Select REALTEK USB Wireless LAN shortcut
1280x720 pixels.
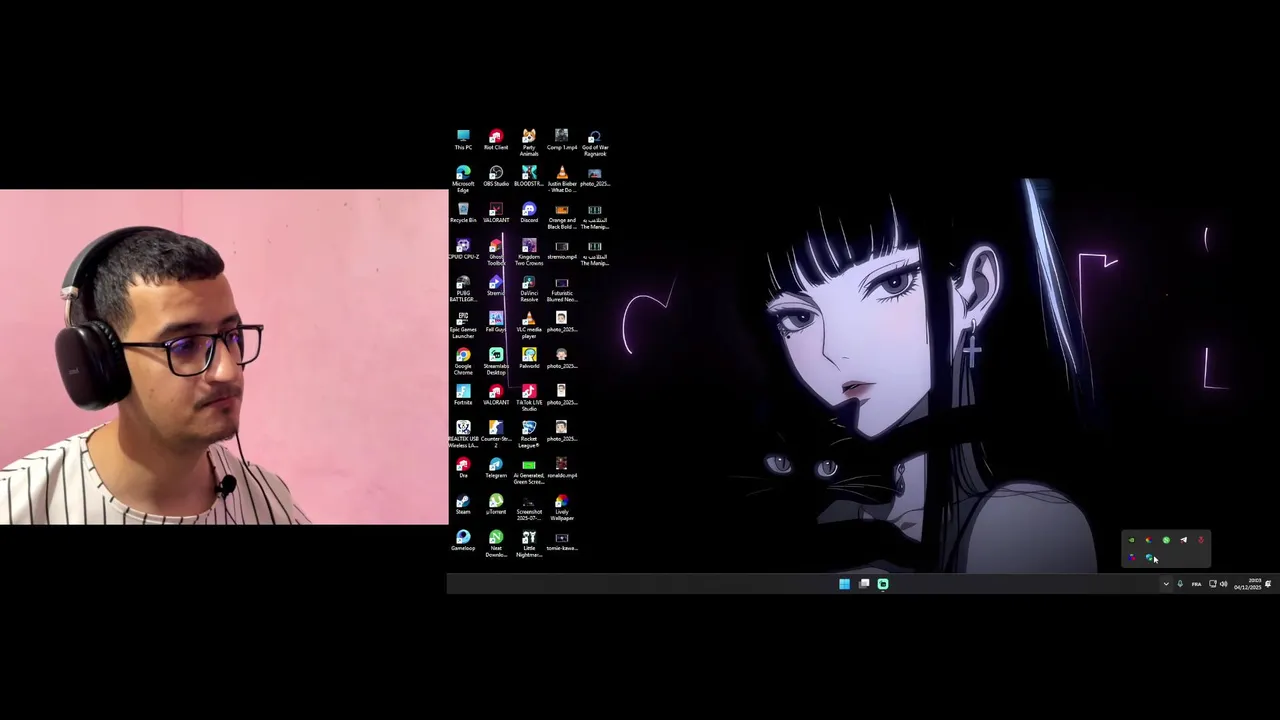tap(463, 435)
